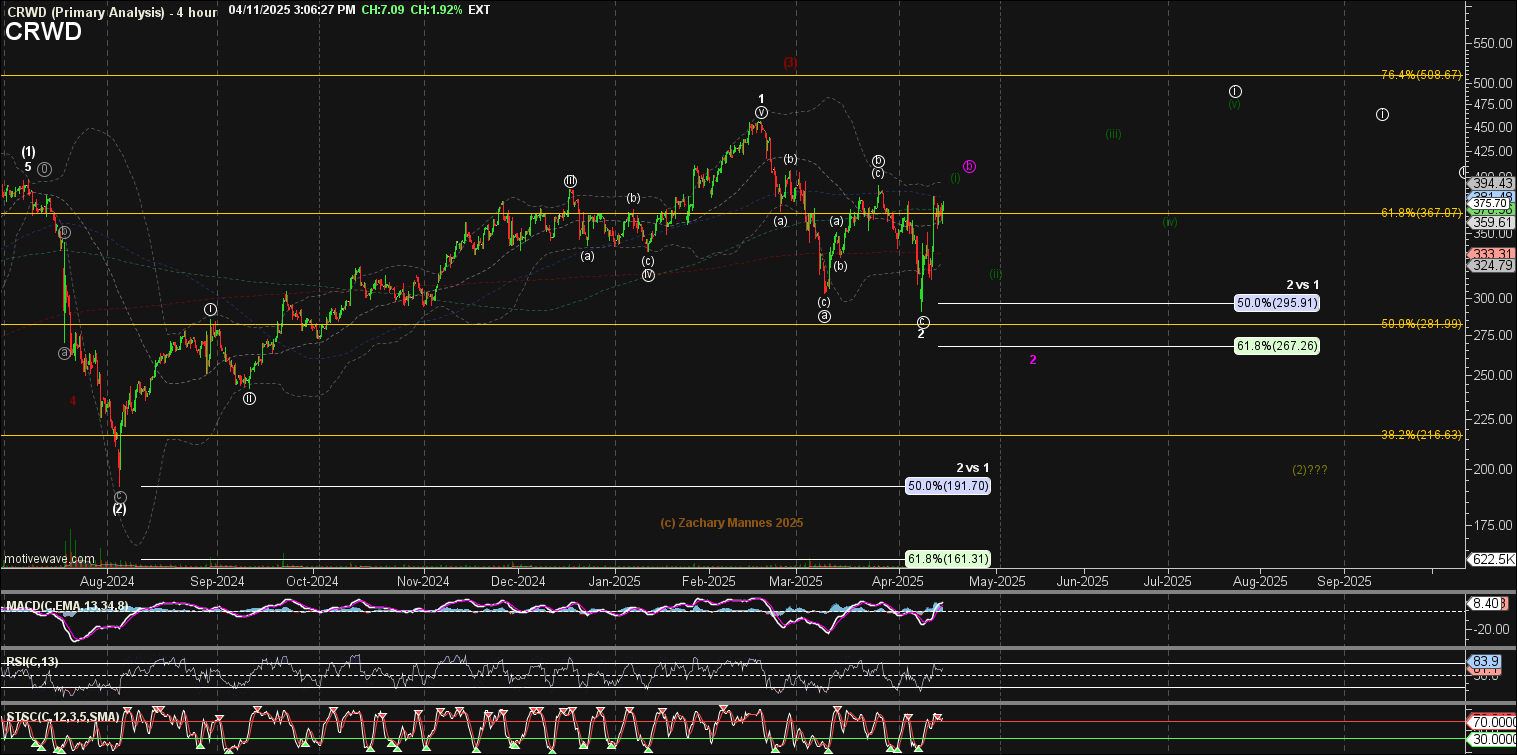Screen dimensions: 1517x755
Task: Click the Apr-2025 date axis label
Action: (x=898, y=581)
